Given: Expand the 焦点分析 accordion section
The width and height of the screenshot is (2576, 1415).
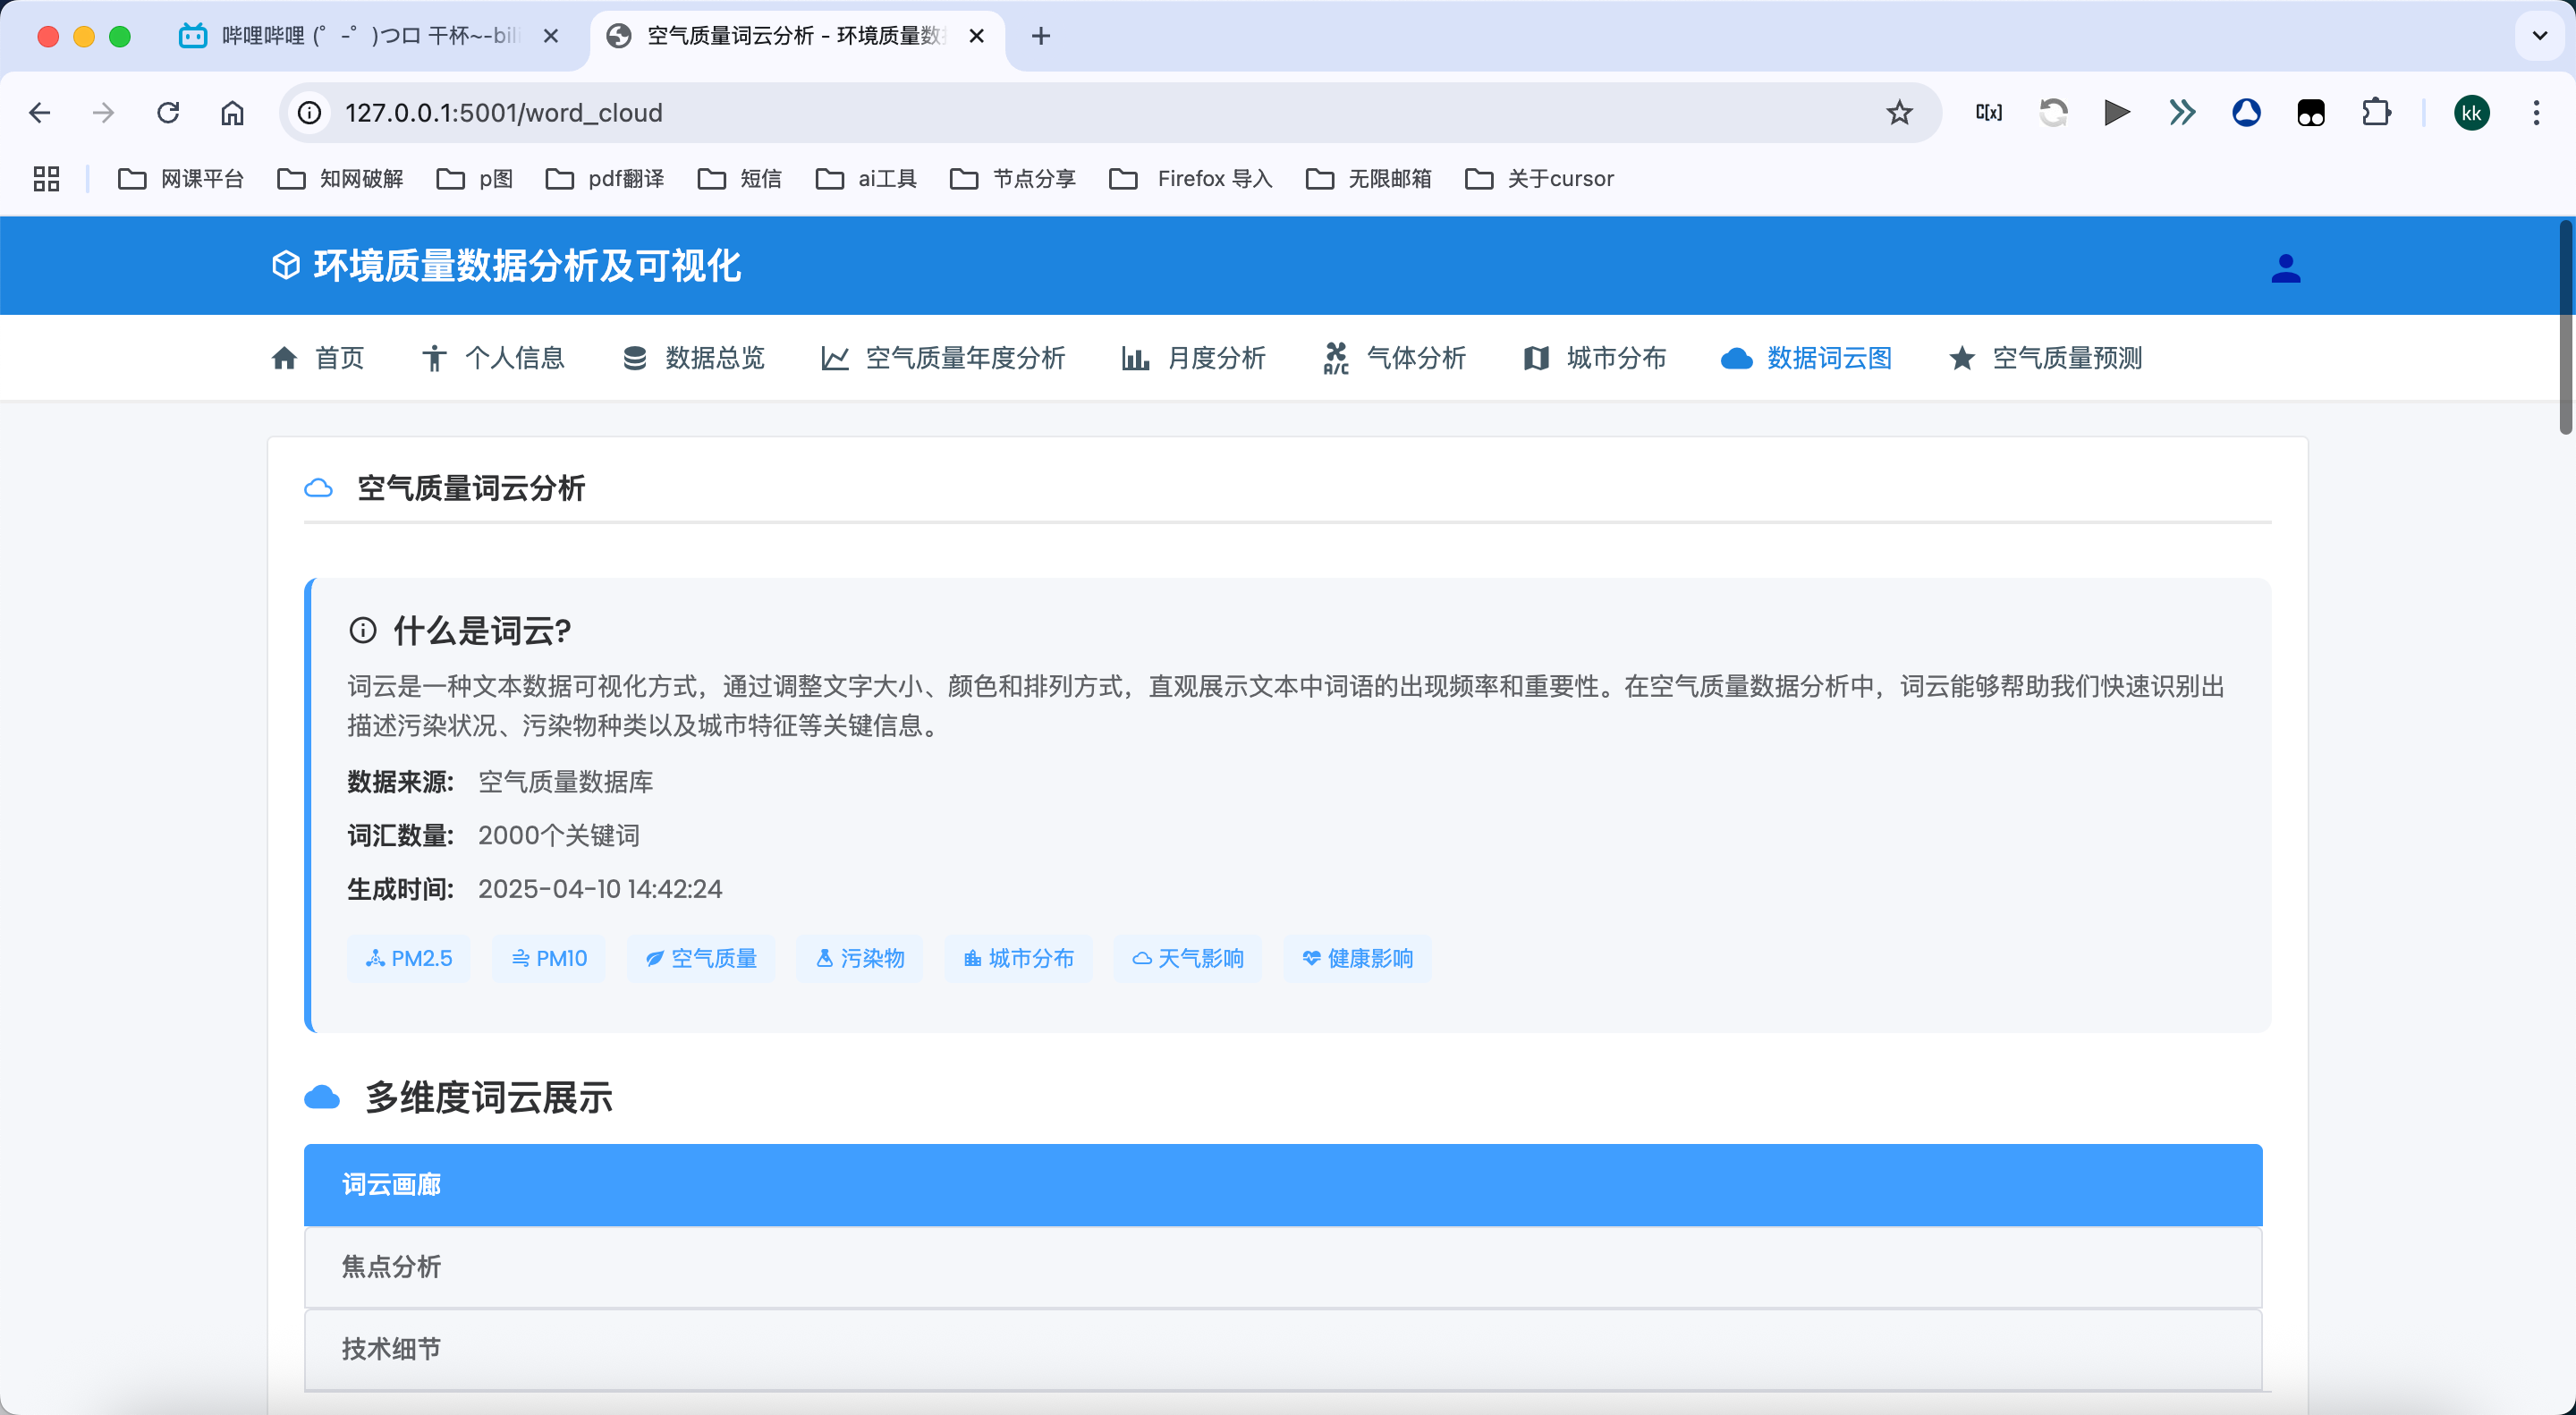Looking at the screenshot, I should [1282, 1266].
